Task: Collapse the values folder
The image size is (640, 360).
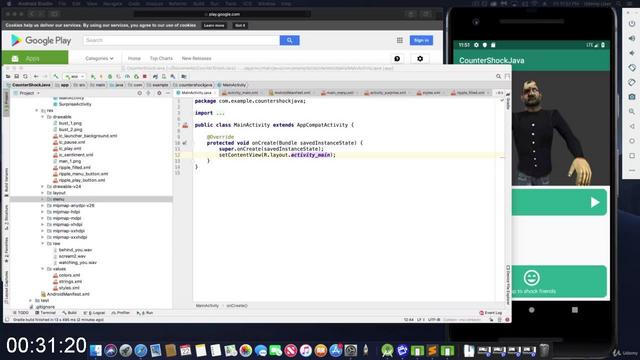Action: pos(42,269)
